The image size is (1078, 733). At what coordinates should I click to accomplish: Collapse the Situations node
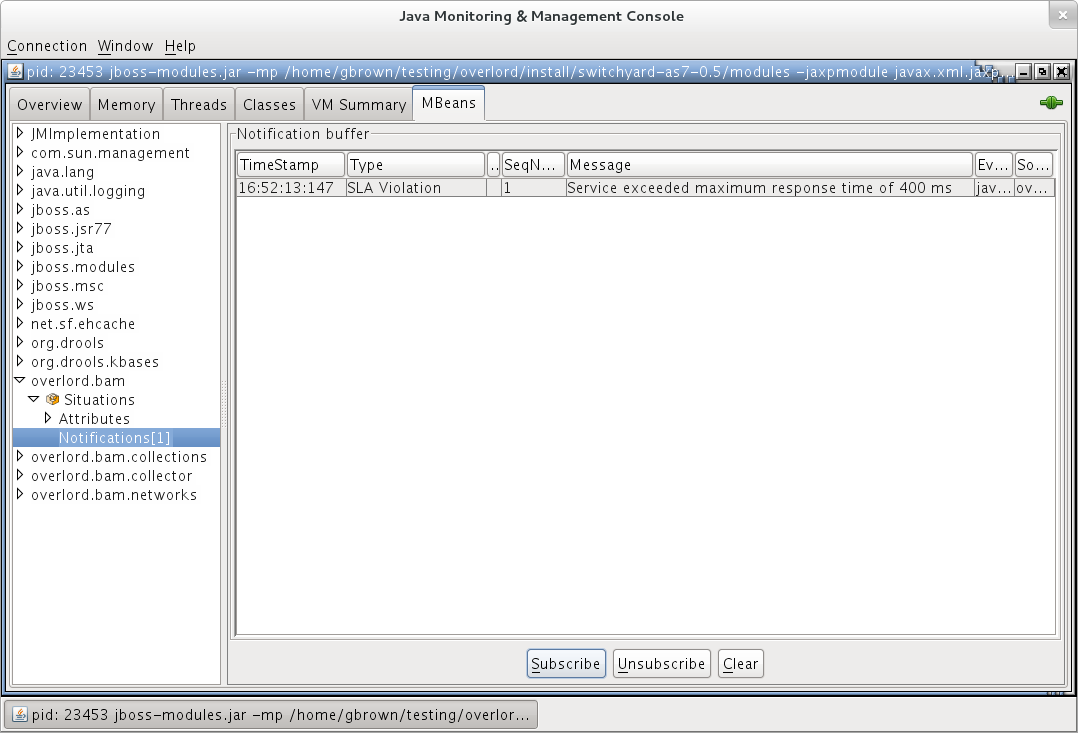coord(34,400)
